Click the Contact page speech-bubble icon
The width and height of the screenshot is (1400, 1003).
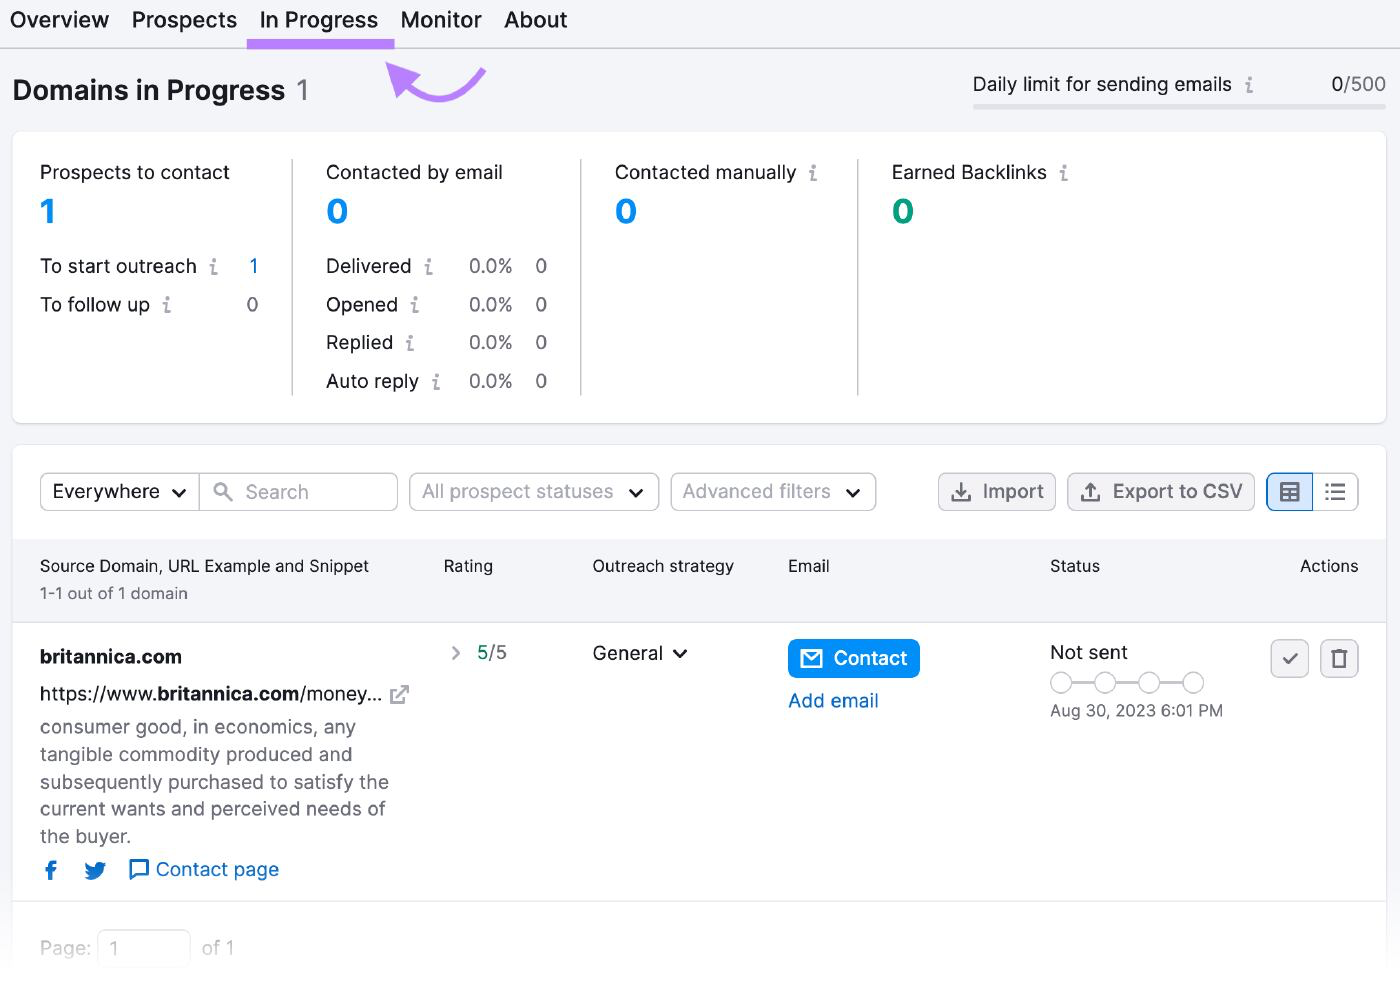pyautogui.click(x=138, y=869)
